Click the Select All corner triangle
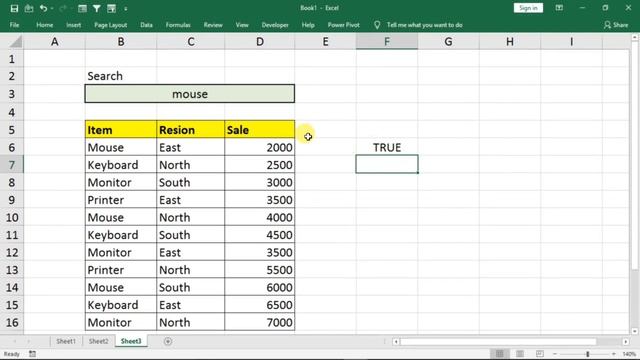Image resolution: width=640 pixels, height=360 pixels. click(x=16, y=42)
